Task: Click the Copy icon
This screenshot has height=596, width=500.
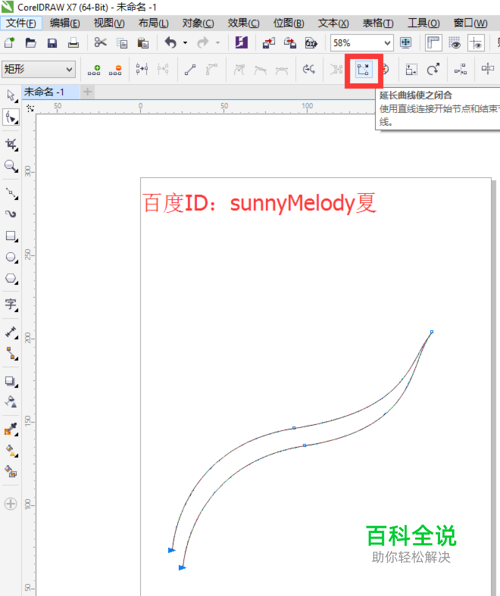Action: 122,43
